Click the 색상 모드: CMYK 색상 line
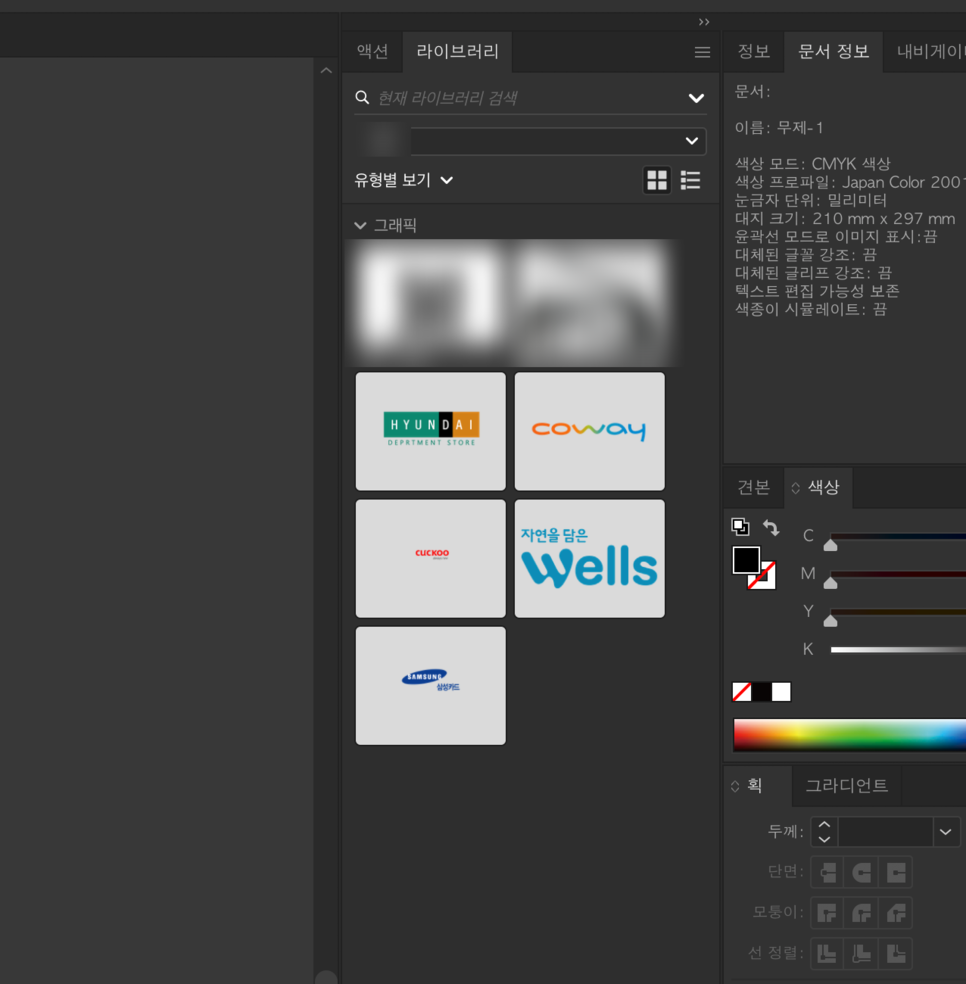 pos(813,164)
